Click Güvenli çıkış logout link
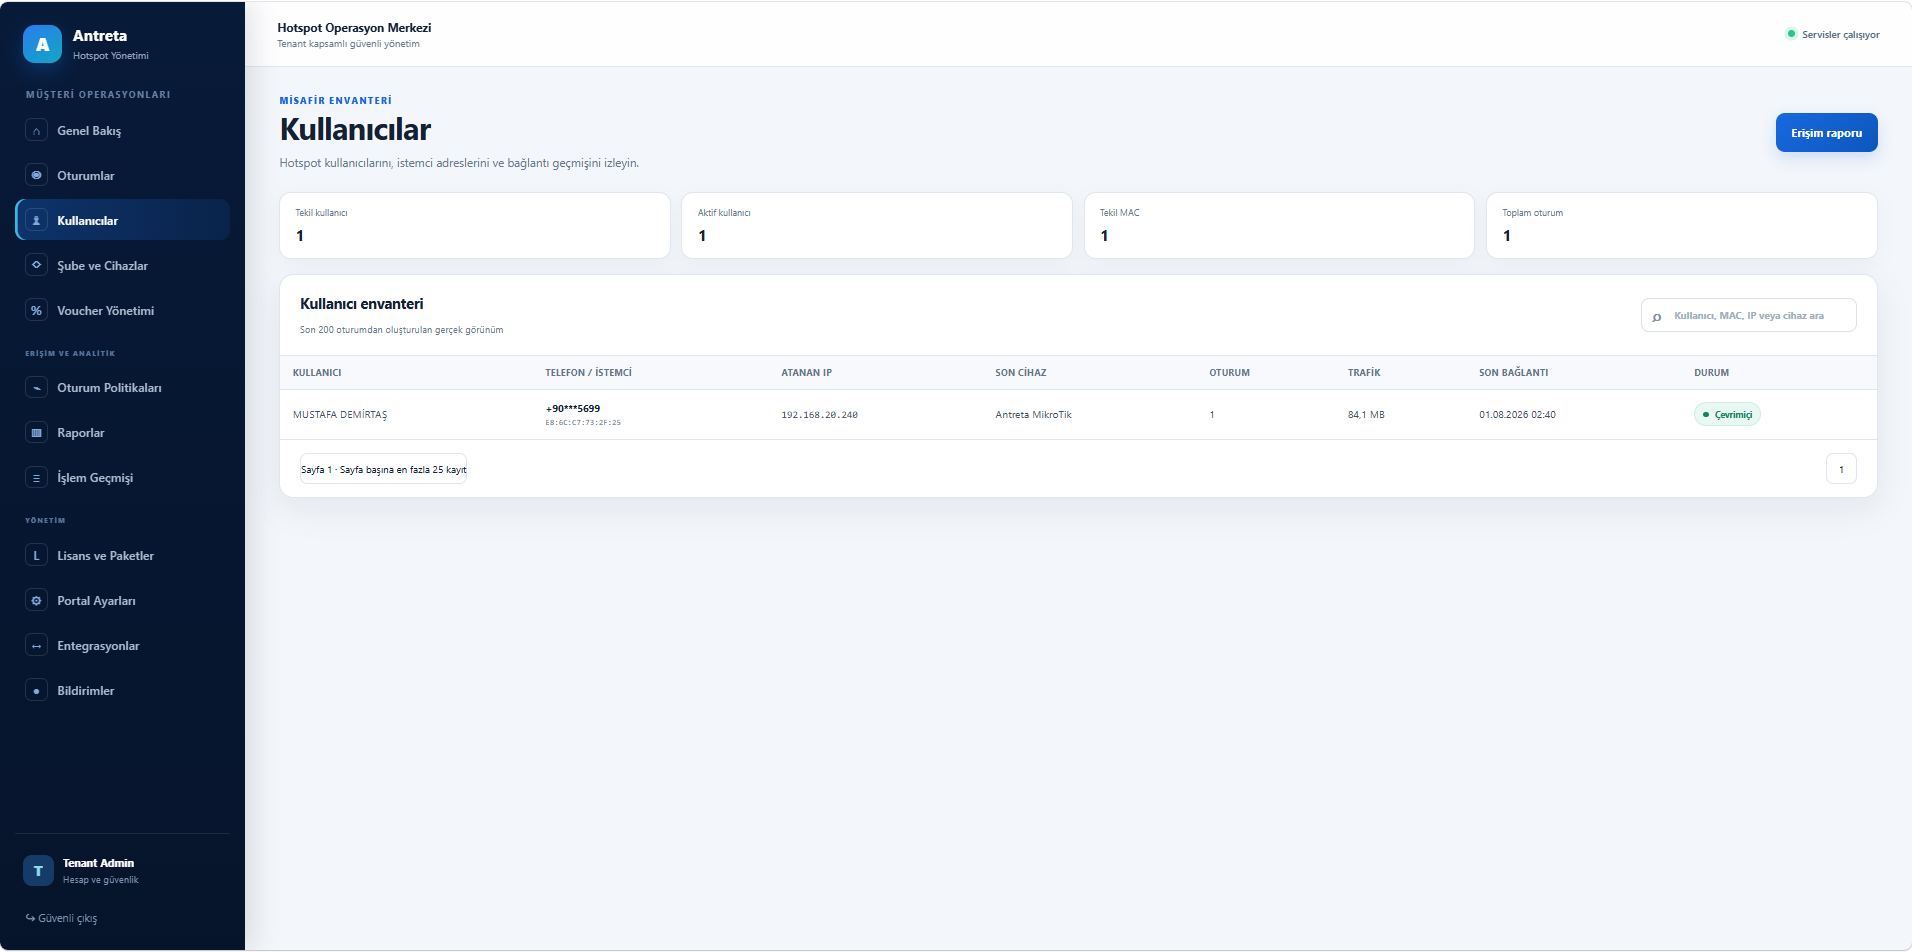 coord(62,918)
